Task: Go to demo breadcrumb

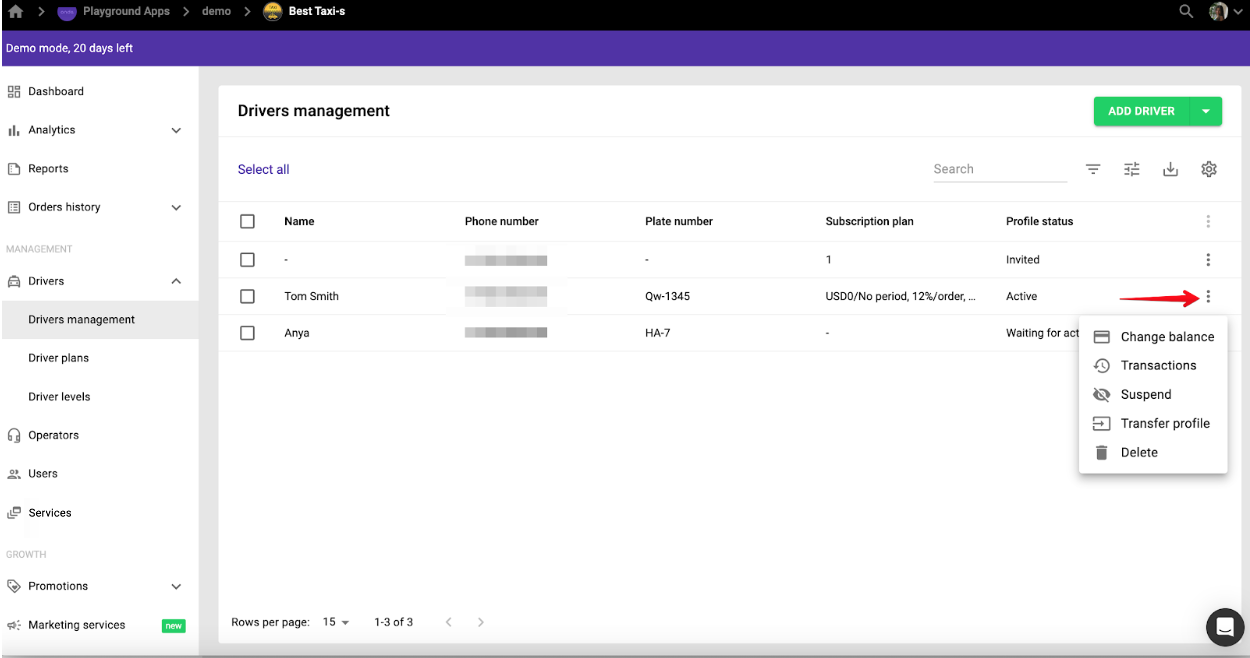Action: (216, 12)
